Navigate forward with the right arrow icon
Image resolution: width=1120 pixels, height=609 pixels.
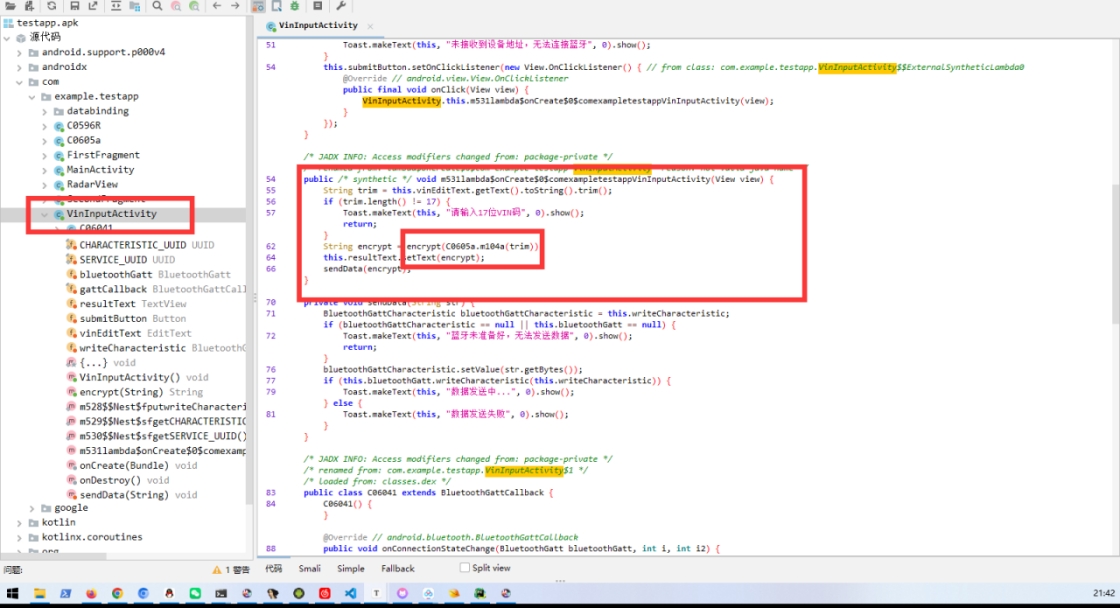236,6
